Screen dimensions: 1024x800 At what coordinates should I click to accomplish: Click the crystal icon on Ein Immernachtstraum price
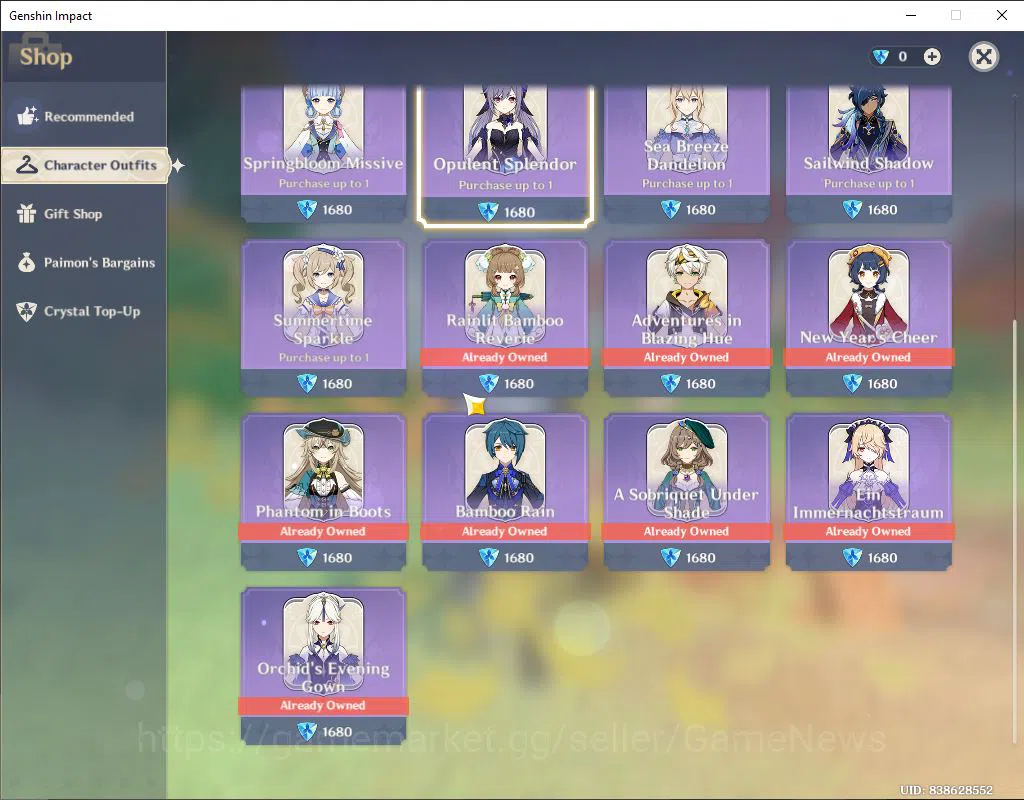(852, 557)
